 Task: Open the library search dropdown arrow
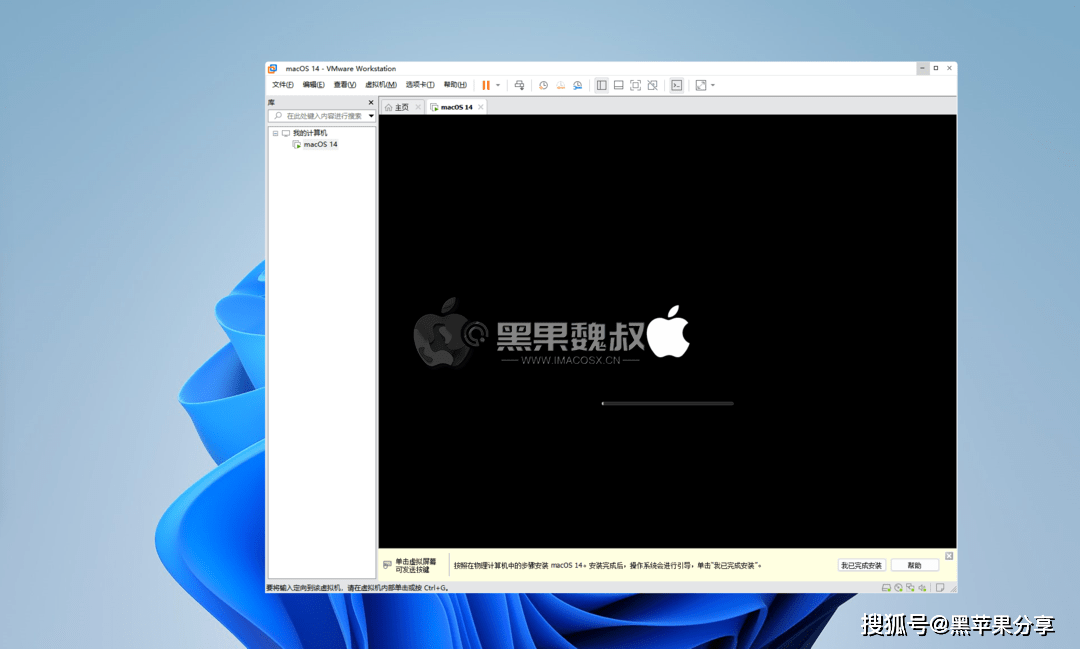[x=371, y=116]
